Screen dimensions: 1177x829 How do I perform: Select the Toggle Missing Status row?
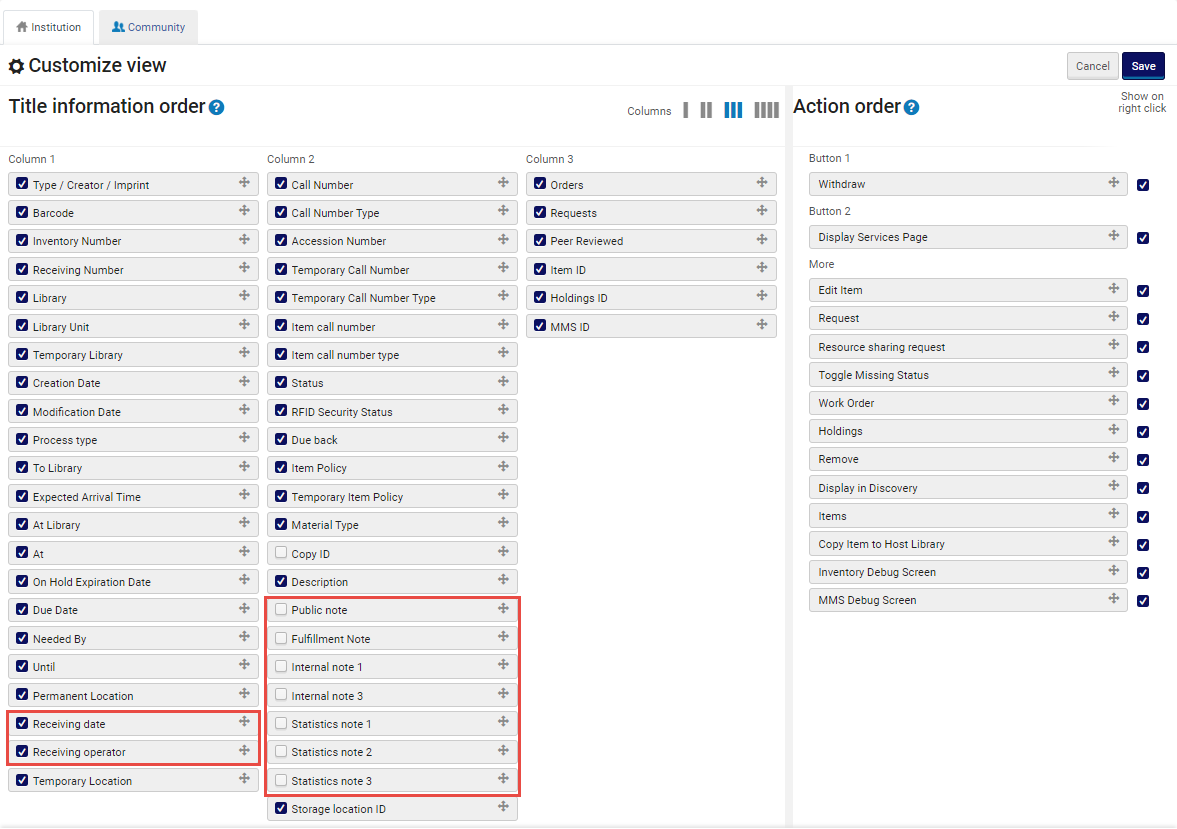point(968,375)
